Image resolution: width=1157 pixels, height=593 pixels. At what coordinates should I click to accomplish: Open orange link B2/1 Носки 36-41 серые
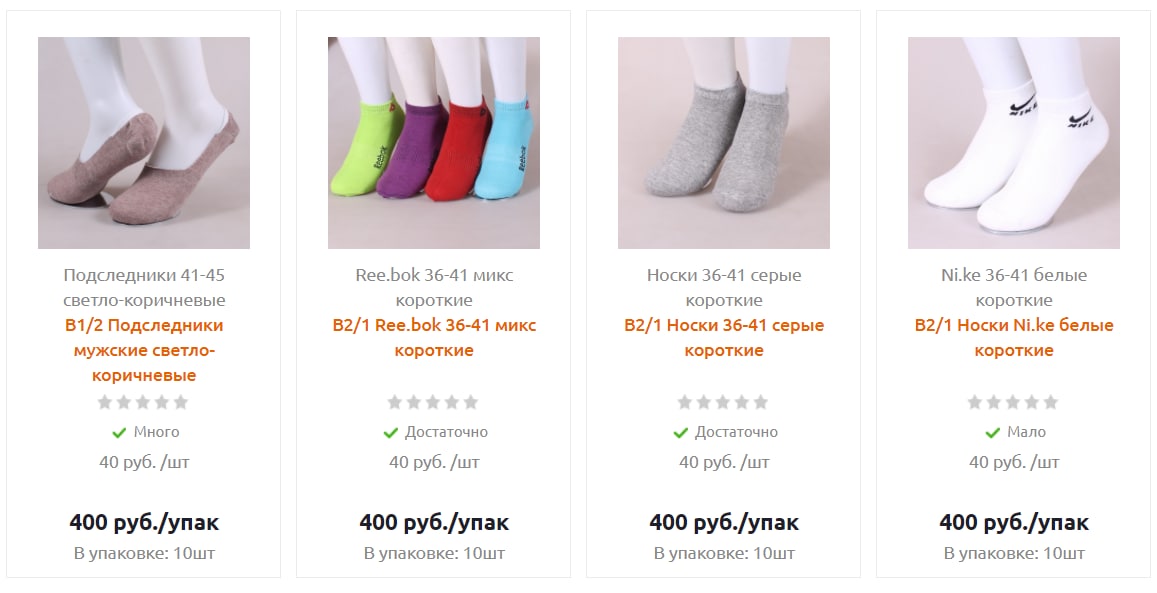[x=724, y=338]
